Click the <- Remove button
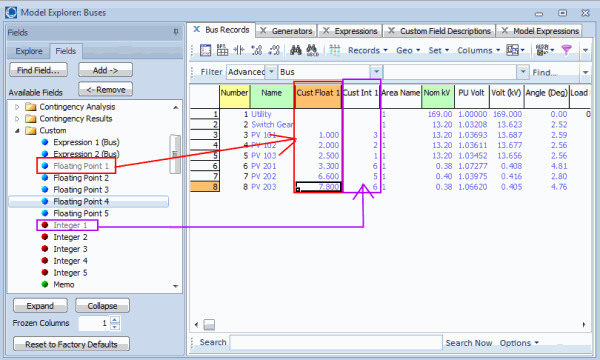600x360 pixels. pyautogui.click(x=106, y=89)
